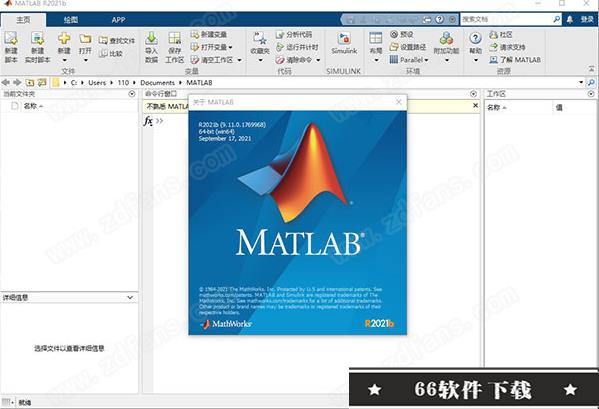The height and width of the screenshot is (409, 599).
Task: Expand the Clear Commands dropdown arrow
Action: (x=318, y=60)
